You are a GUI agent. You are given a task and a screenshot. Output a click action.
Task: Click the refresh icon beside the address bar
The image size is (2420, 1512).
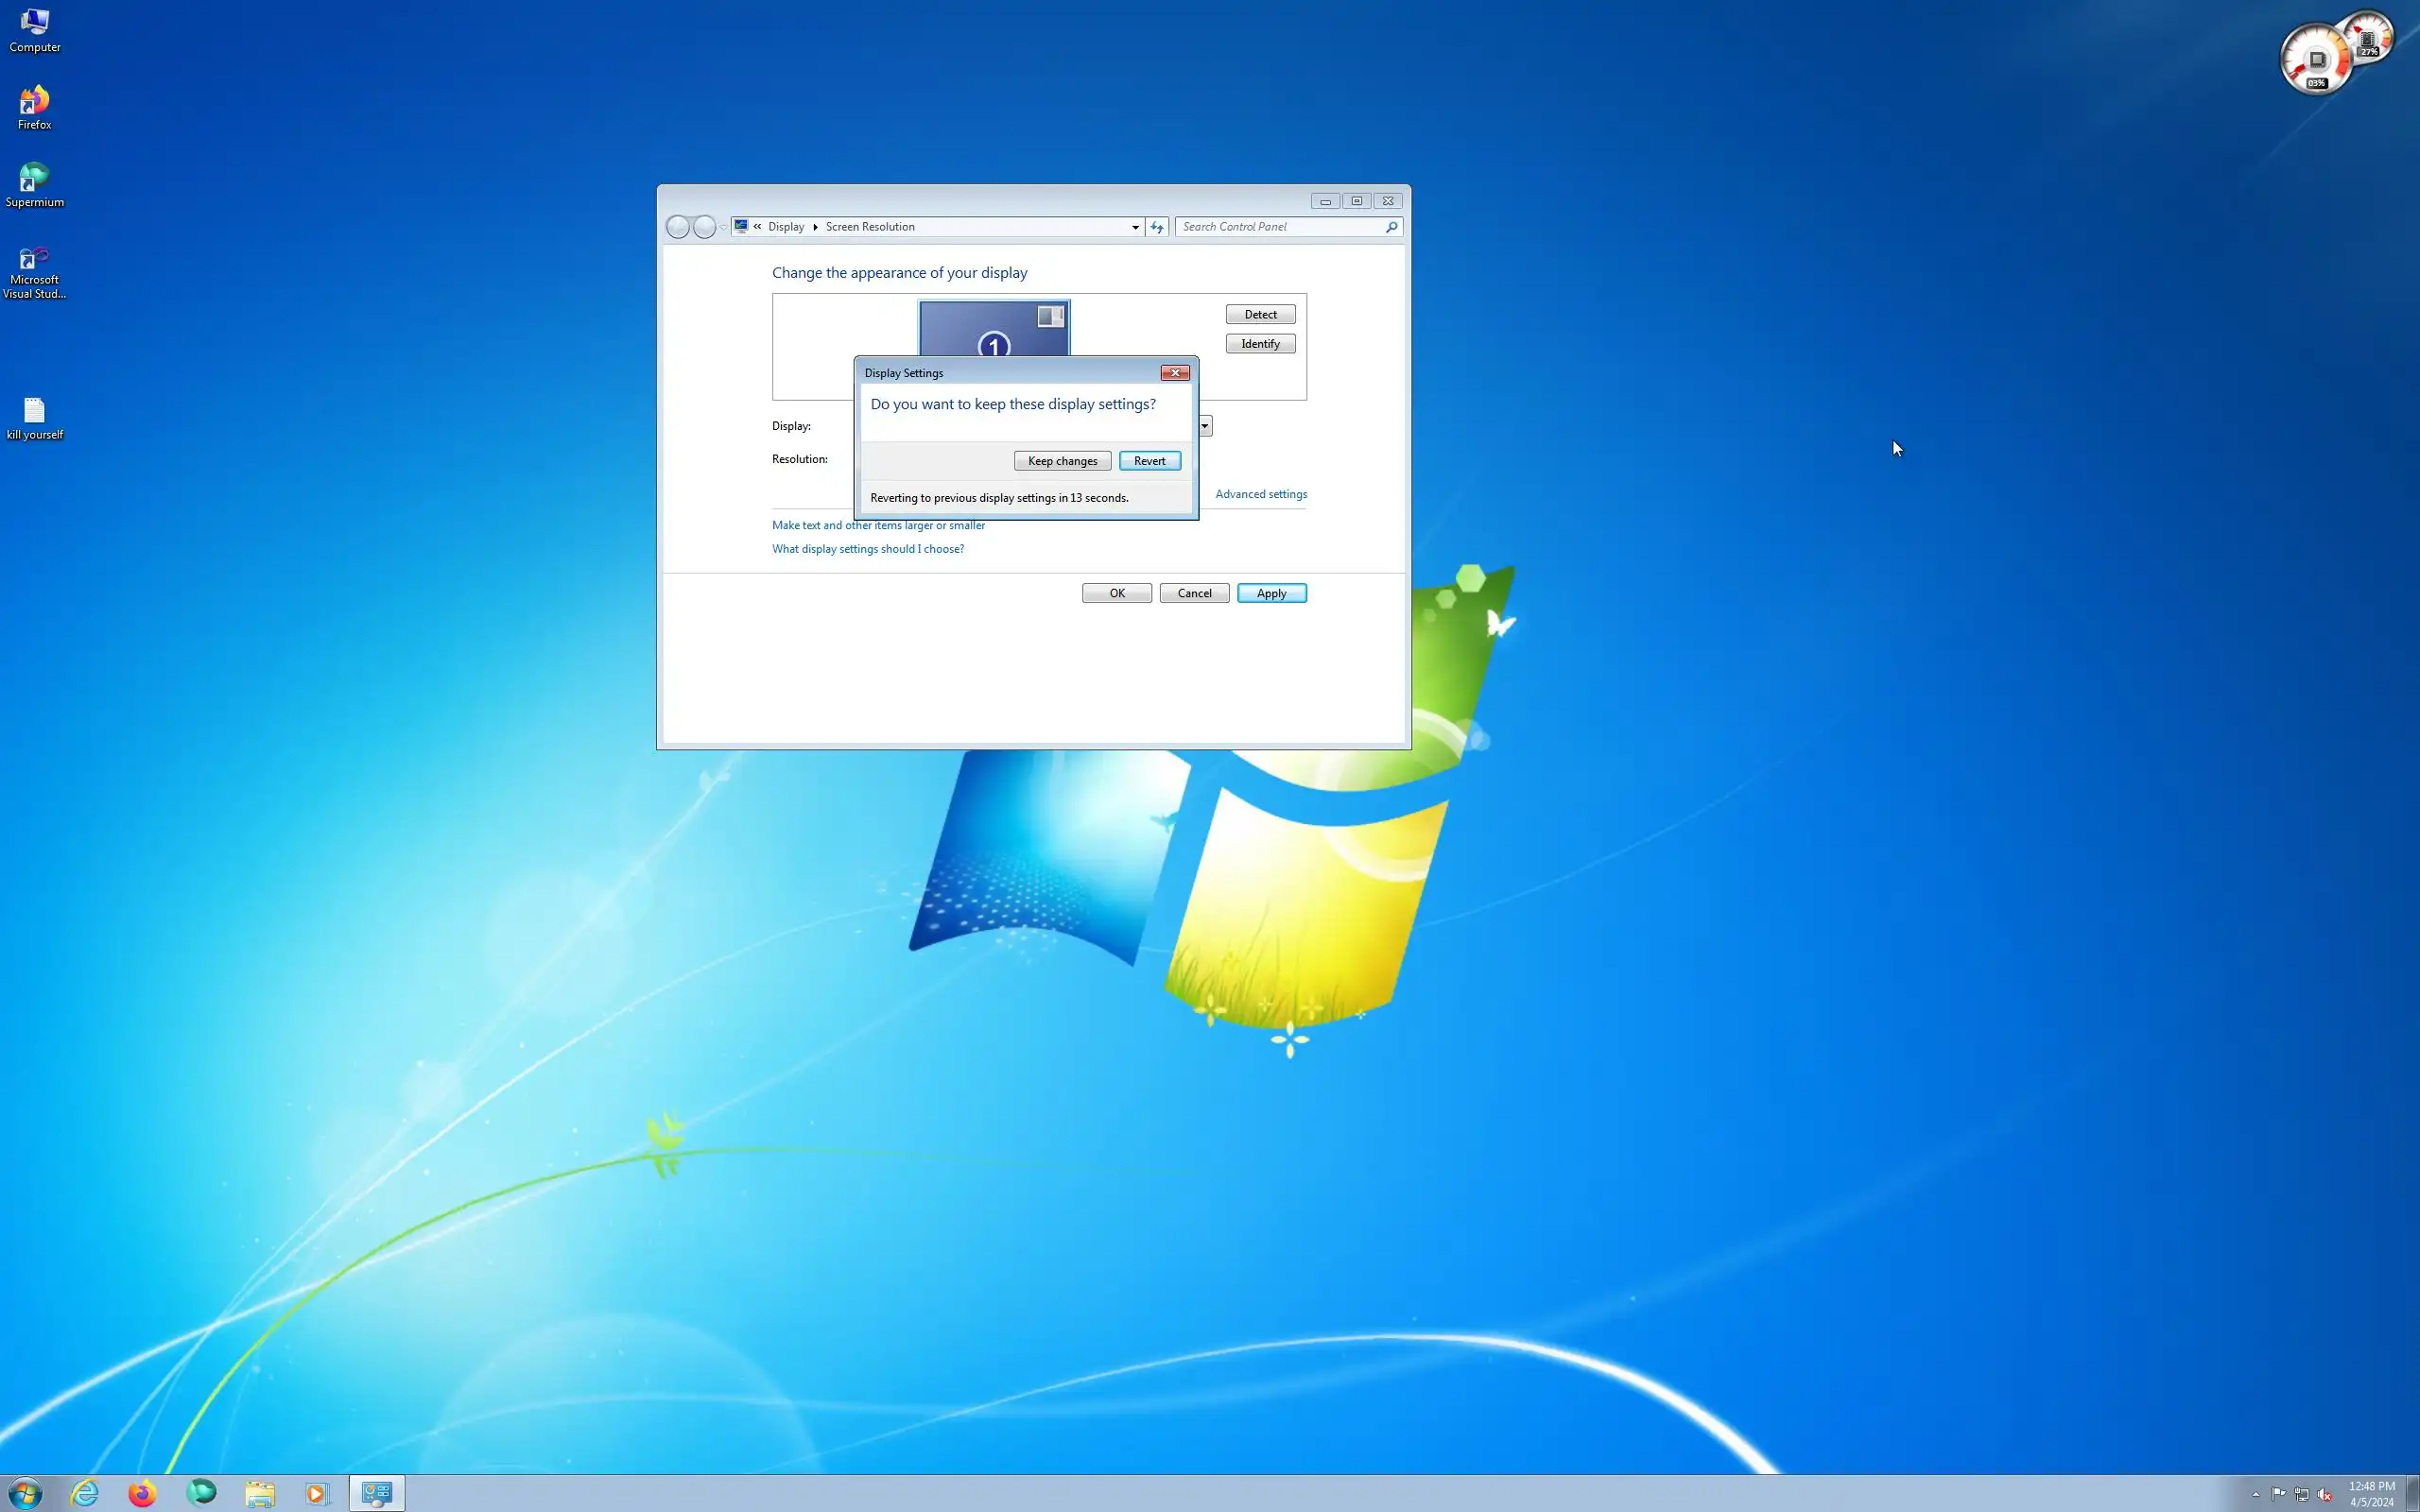pos(1157,227)
